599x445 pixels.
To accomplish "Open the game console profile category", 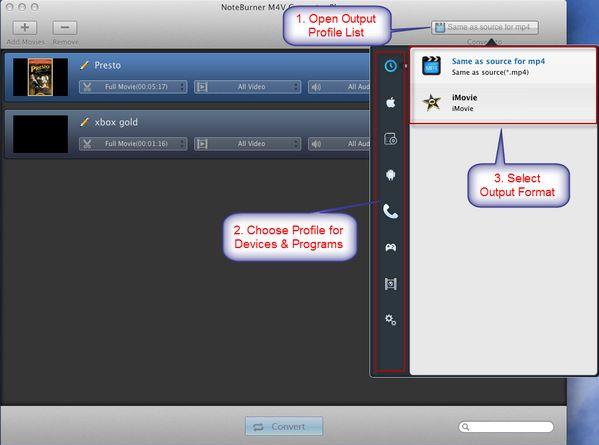I will tap(390, 248).
